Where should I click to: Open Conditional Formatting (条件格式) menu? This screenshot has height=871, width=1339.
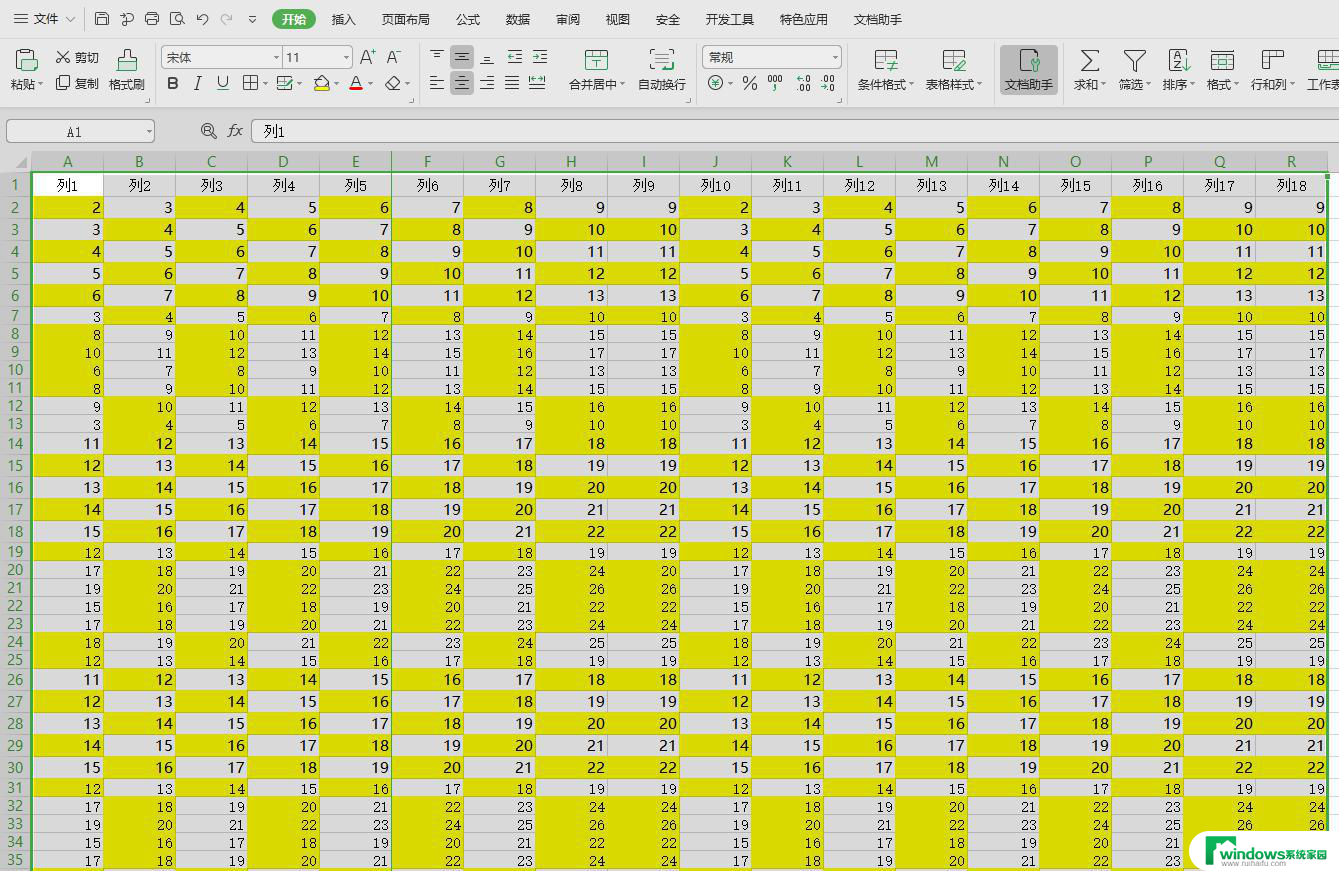[885, 70]
